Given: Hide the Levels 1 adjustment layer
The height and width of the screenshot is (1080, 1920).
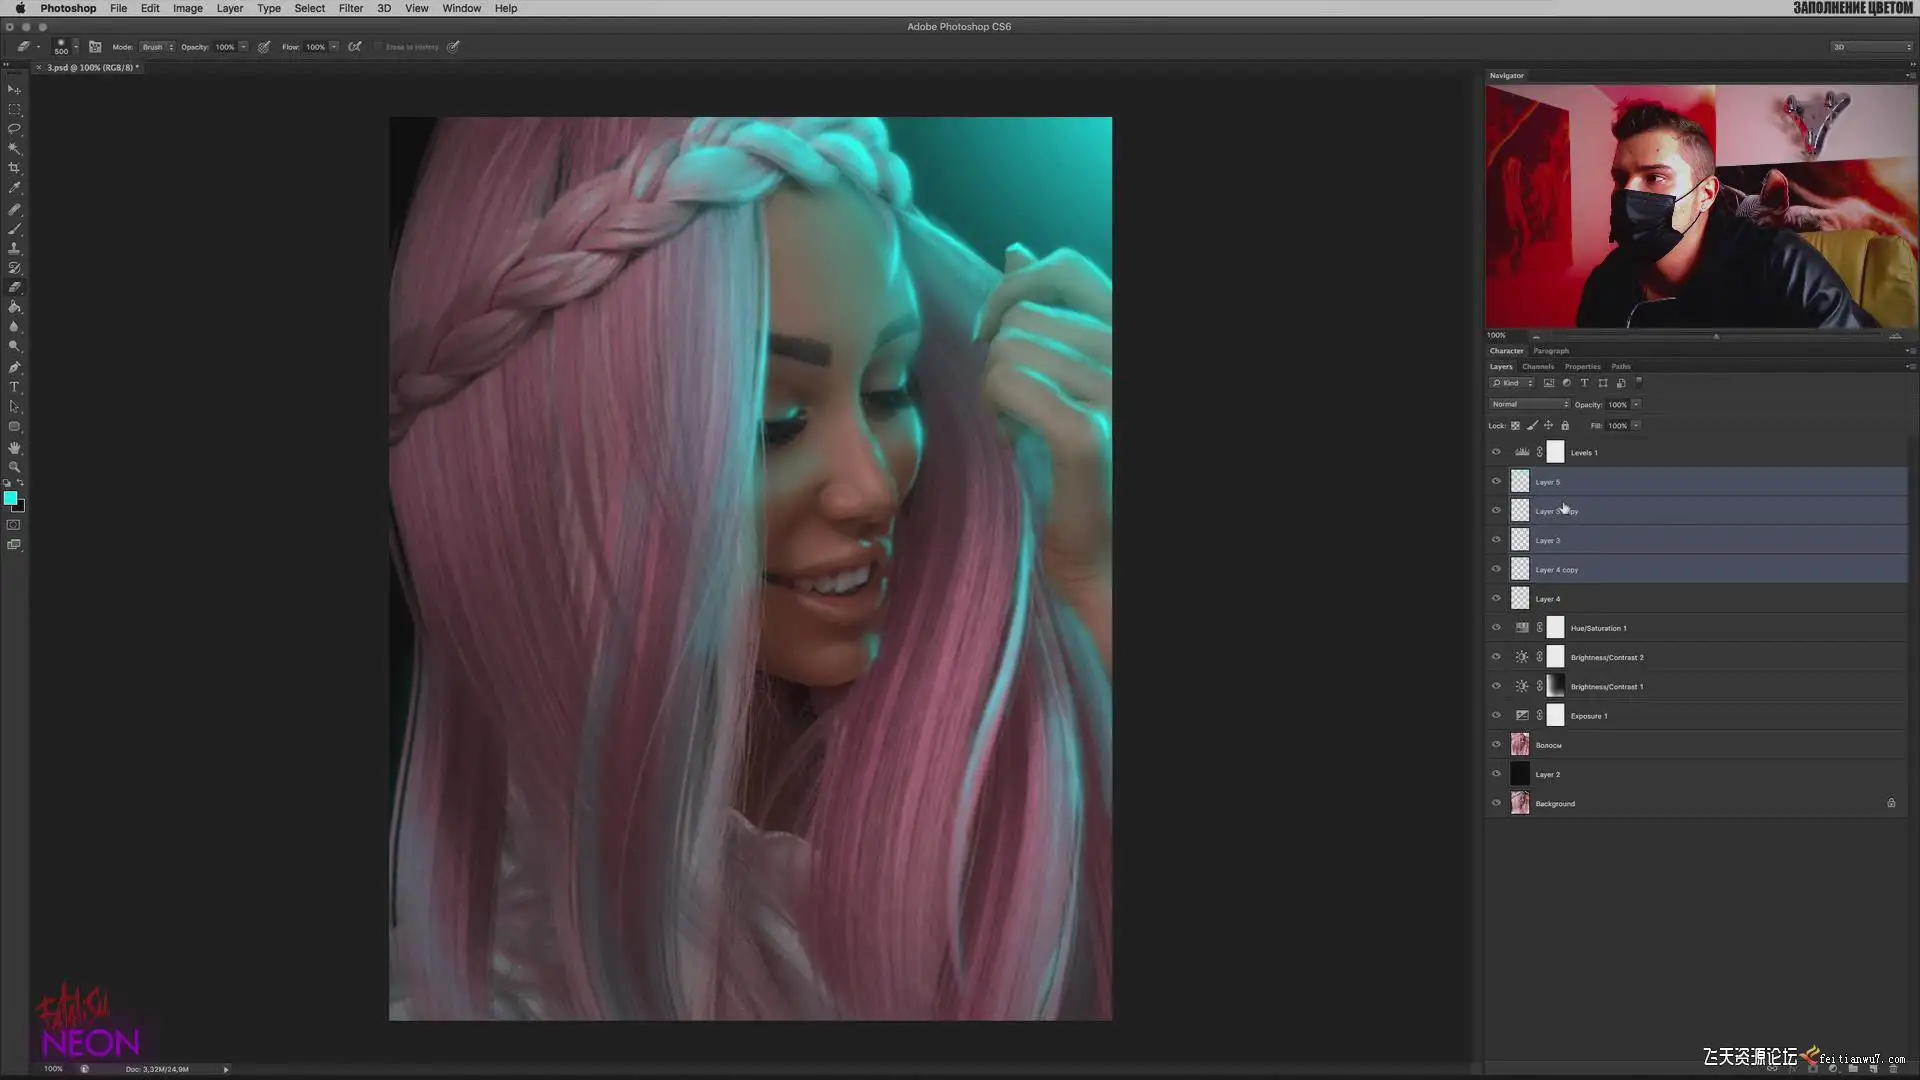Looking at the screenshot, I should pyautogui.click(x=1496, y=452).
